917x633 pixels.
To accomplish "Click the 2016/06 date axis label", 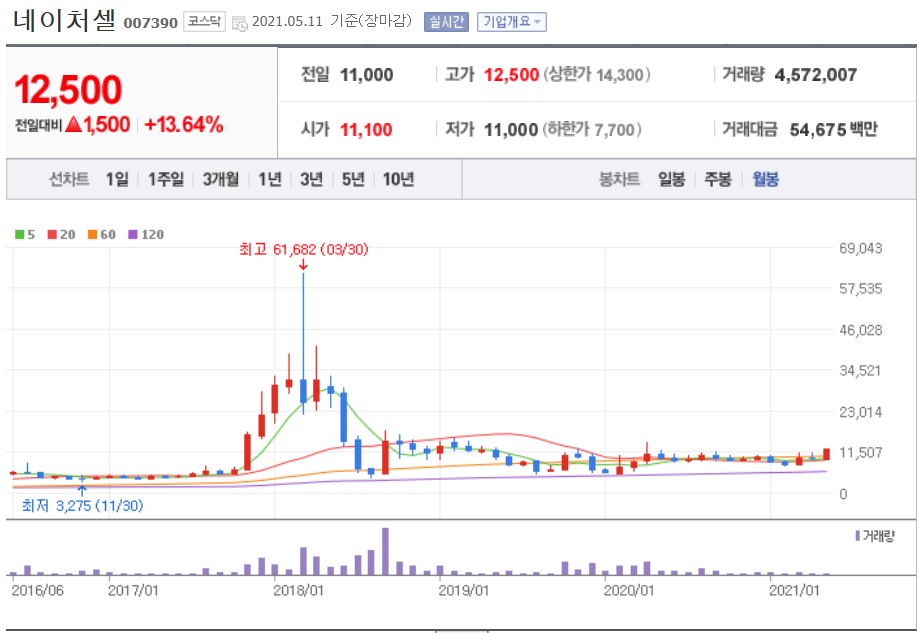I will [x=37, y=590].
